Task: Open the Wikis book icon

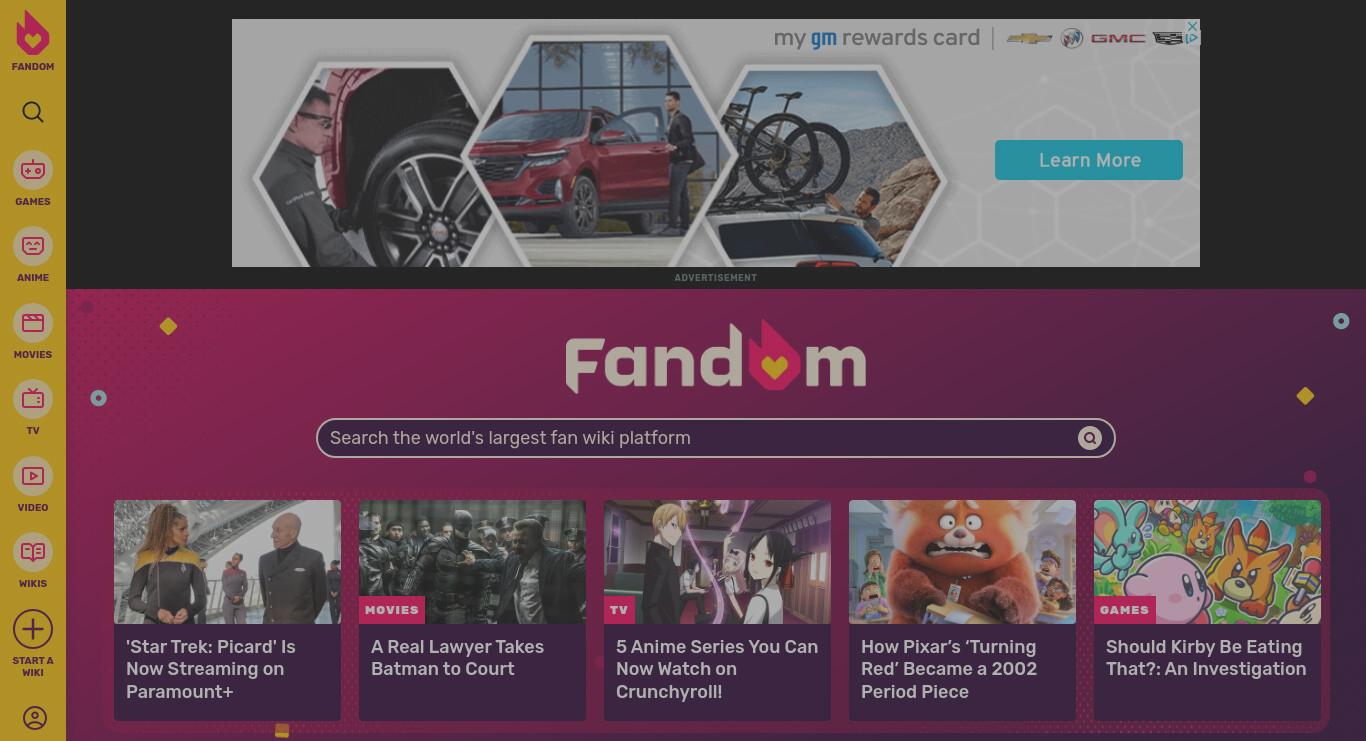Action: (x=33, y=552)
